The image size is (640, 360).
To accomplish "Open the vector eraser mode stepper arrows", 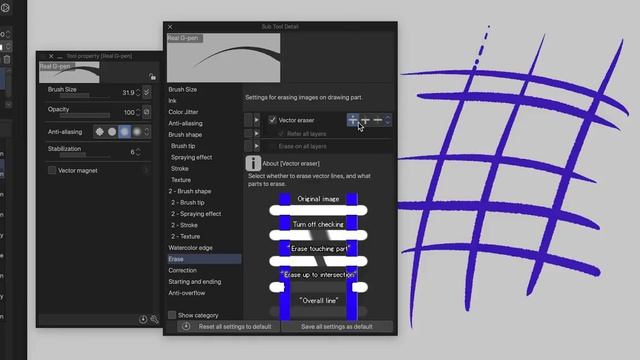I will coord(388,120).
